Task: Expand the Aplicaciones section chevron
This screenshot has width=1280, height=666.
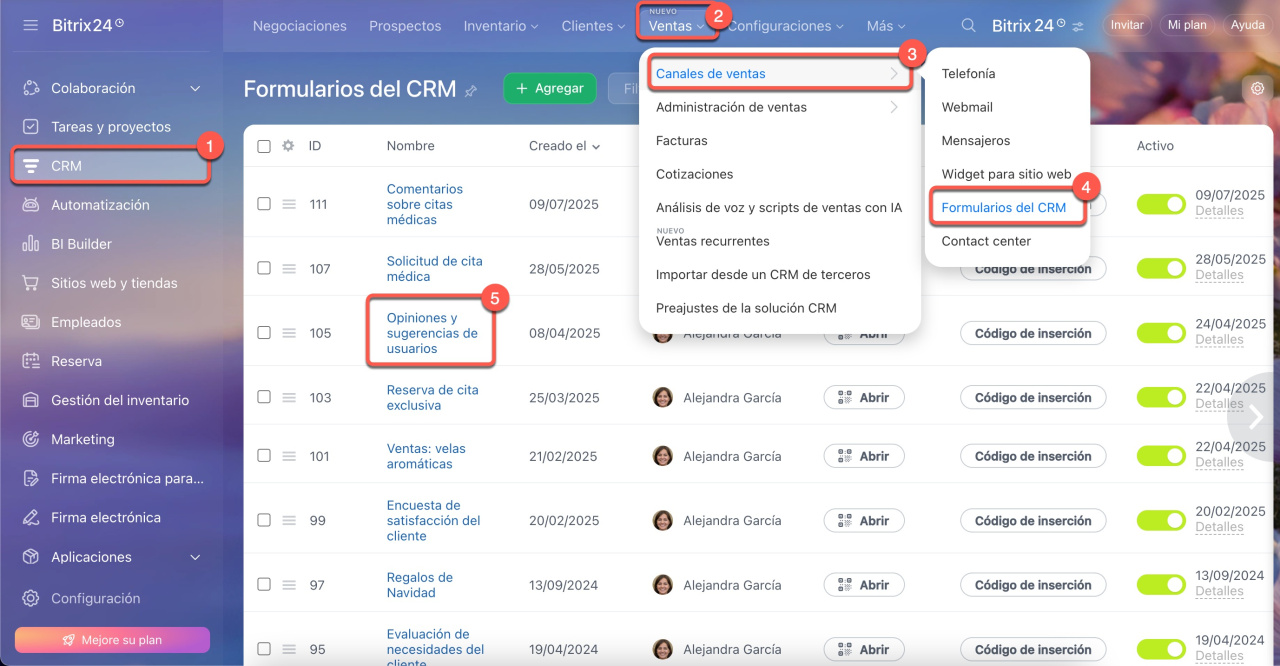Action: tap(195, 557)
